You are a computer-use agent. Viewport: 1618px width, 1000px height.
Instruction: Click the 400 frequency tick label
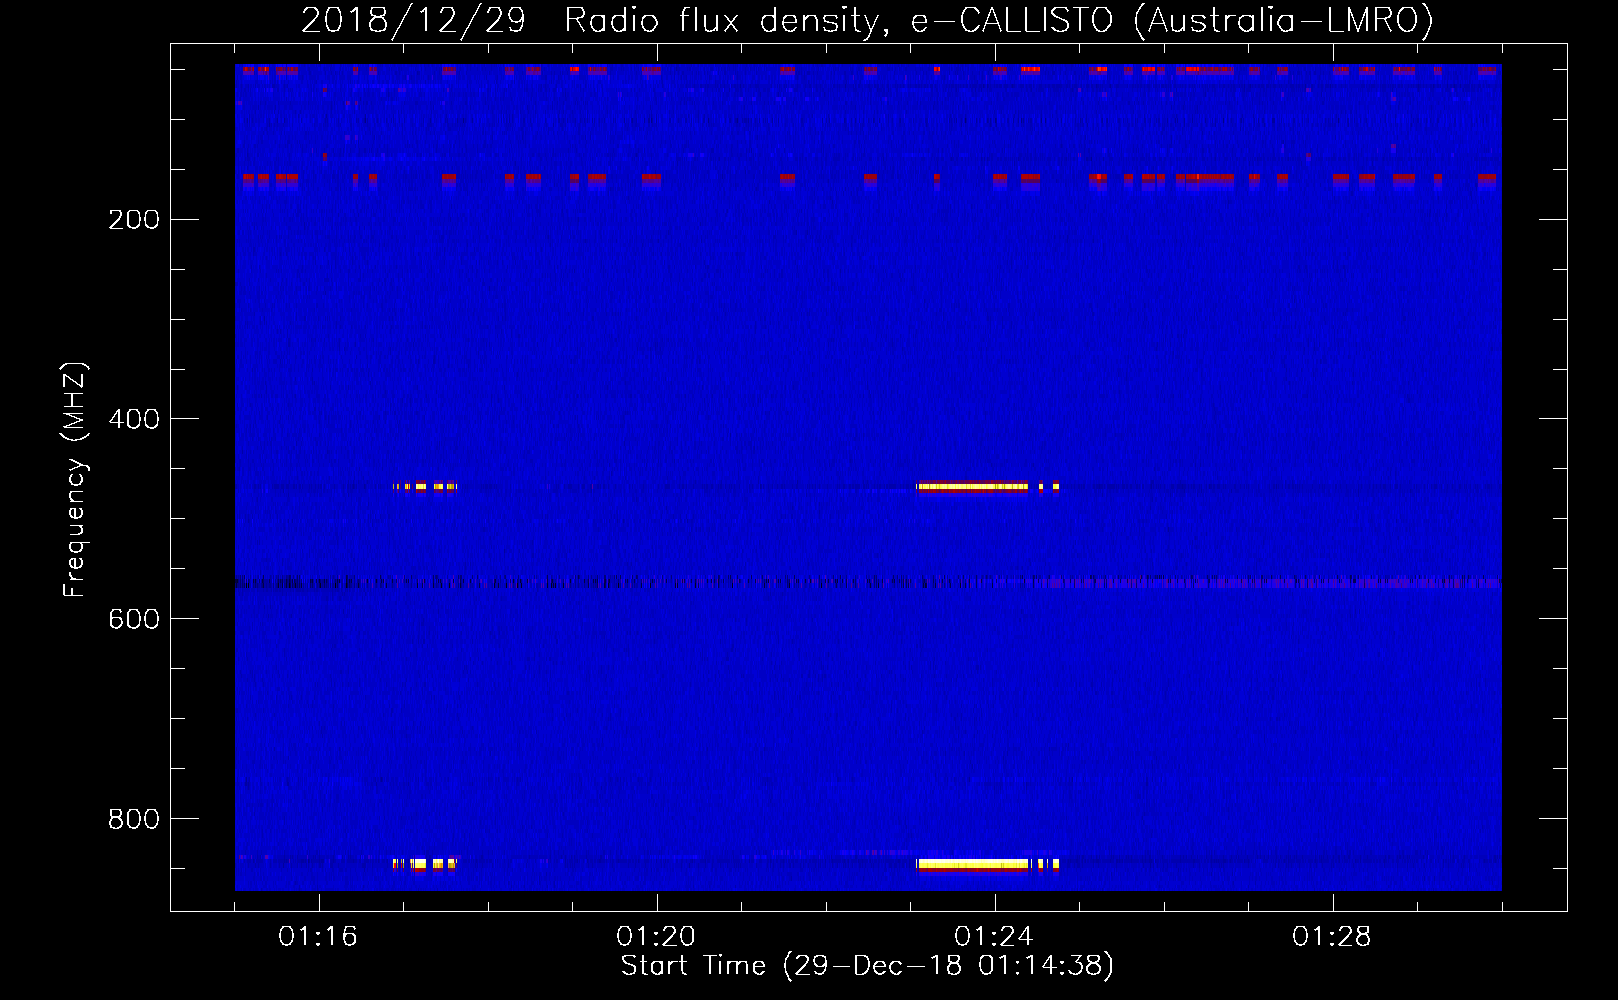[x=134, y=420]
